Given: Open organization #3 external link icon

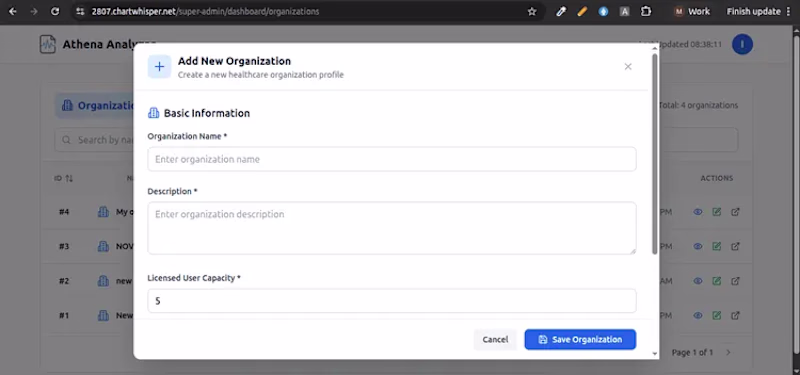Looking at the screenshot, I should click(x=735, y=246).
